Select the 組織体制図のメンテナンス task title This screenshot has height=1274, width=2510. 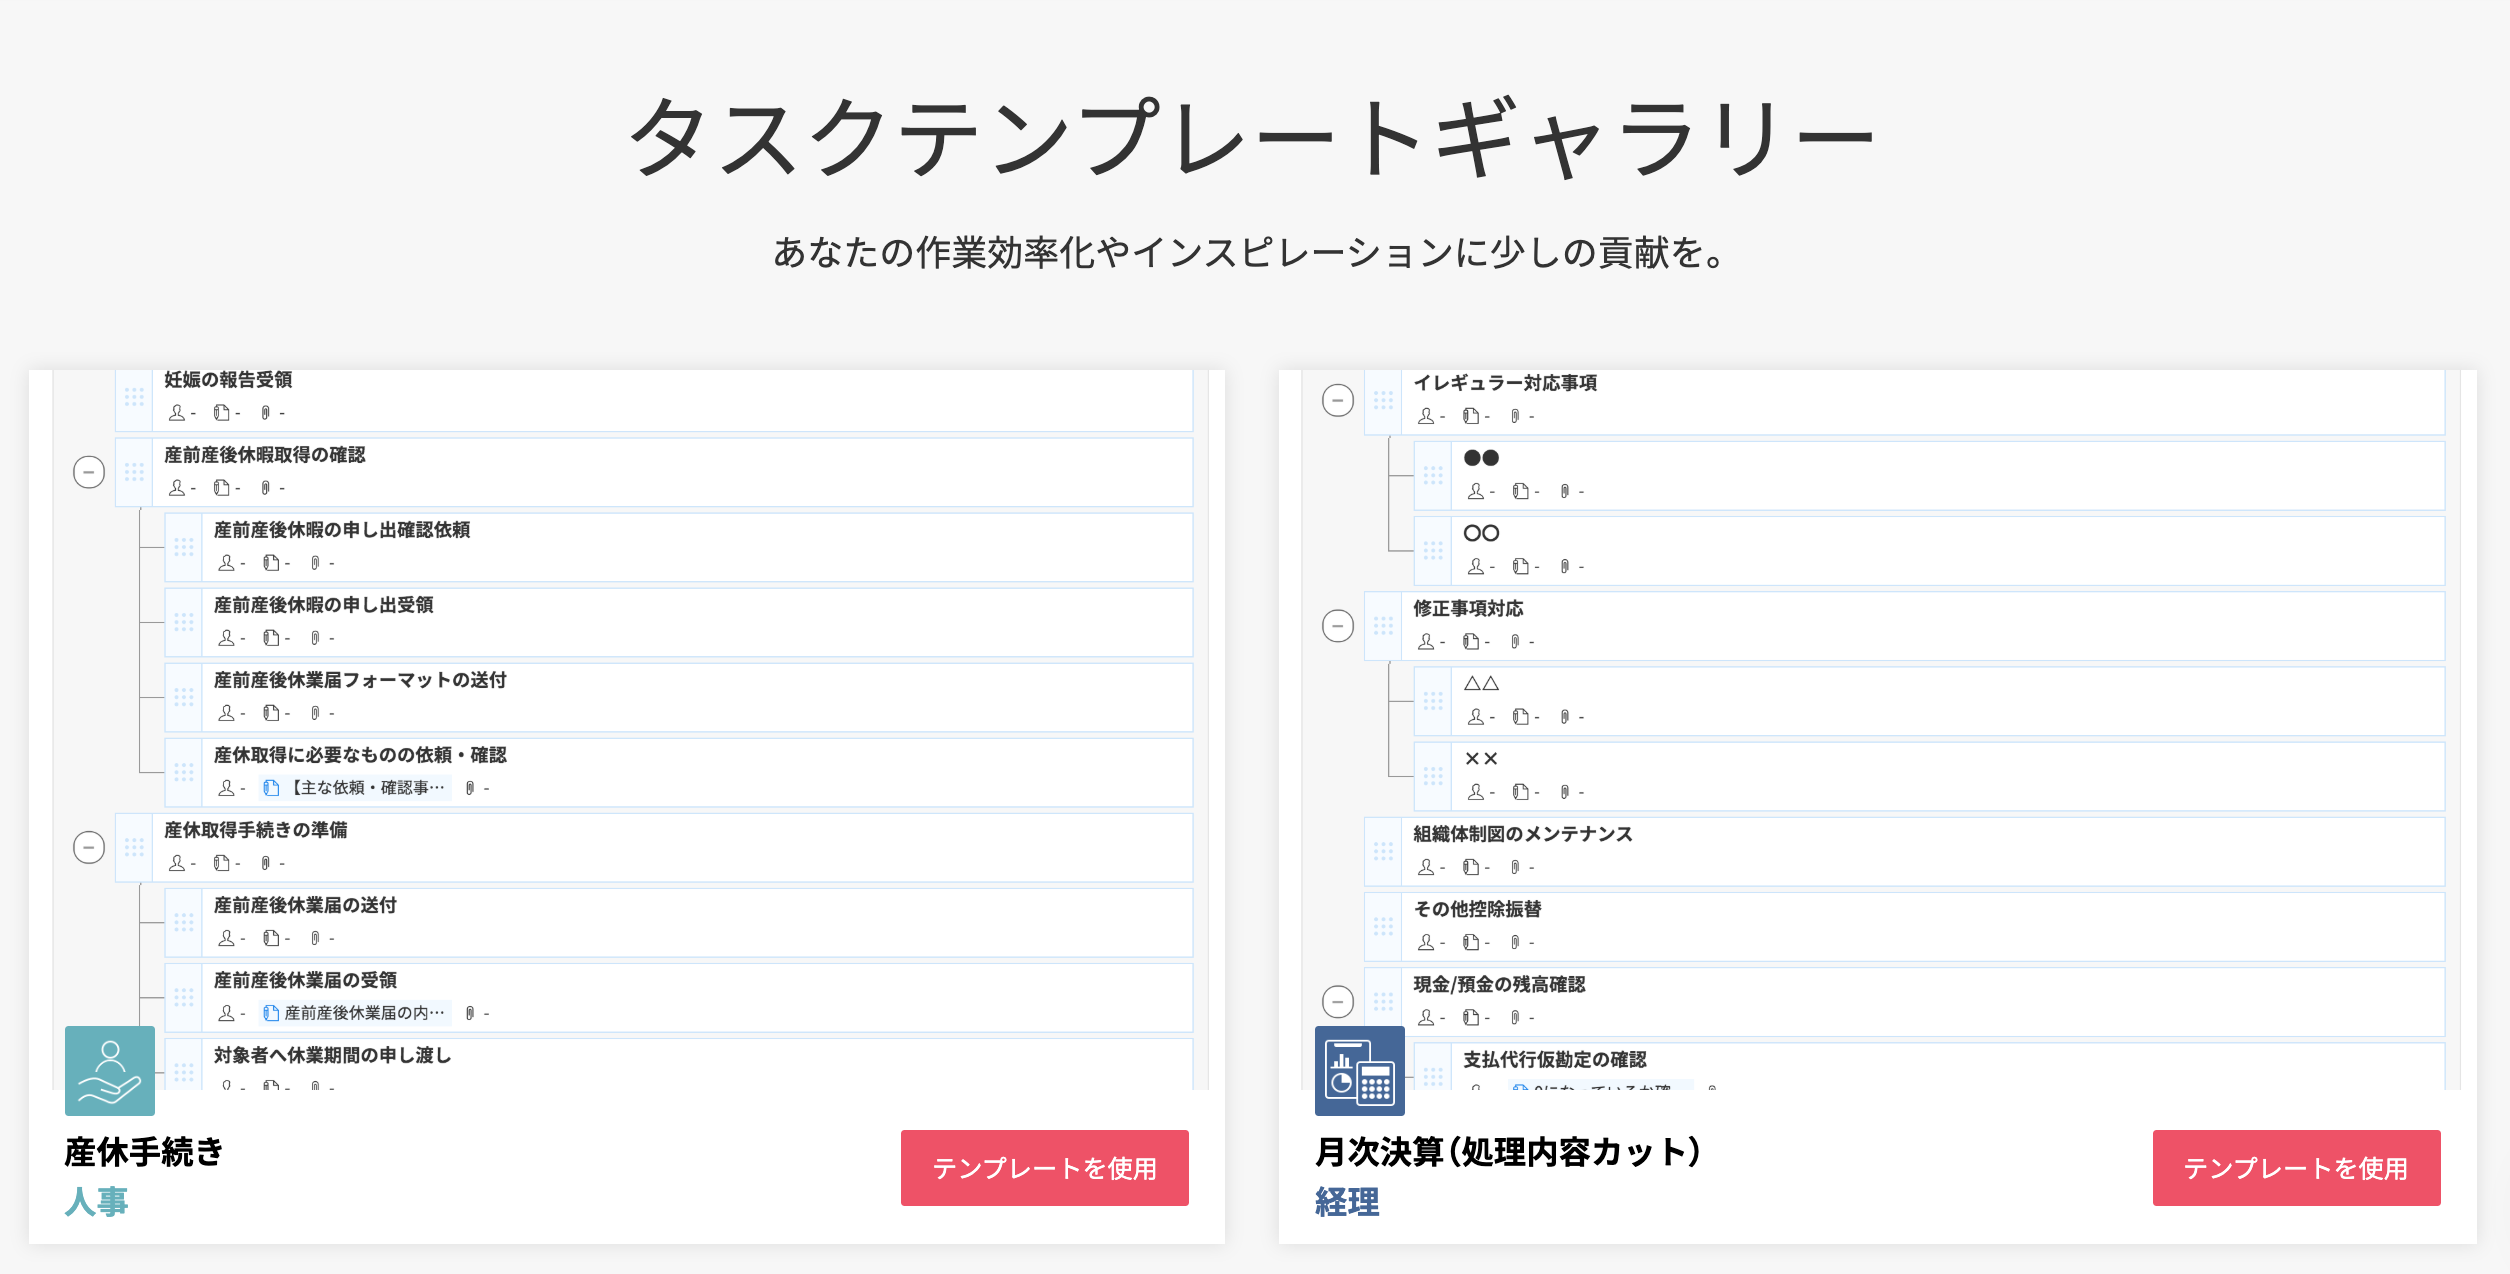(x=1523, y=834)
